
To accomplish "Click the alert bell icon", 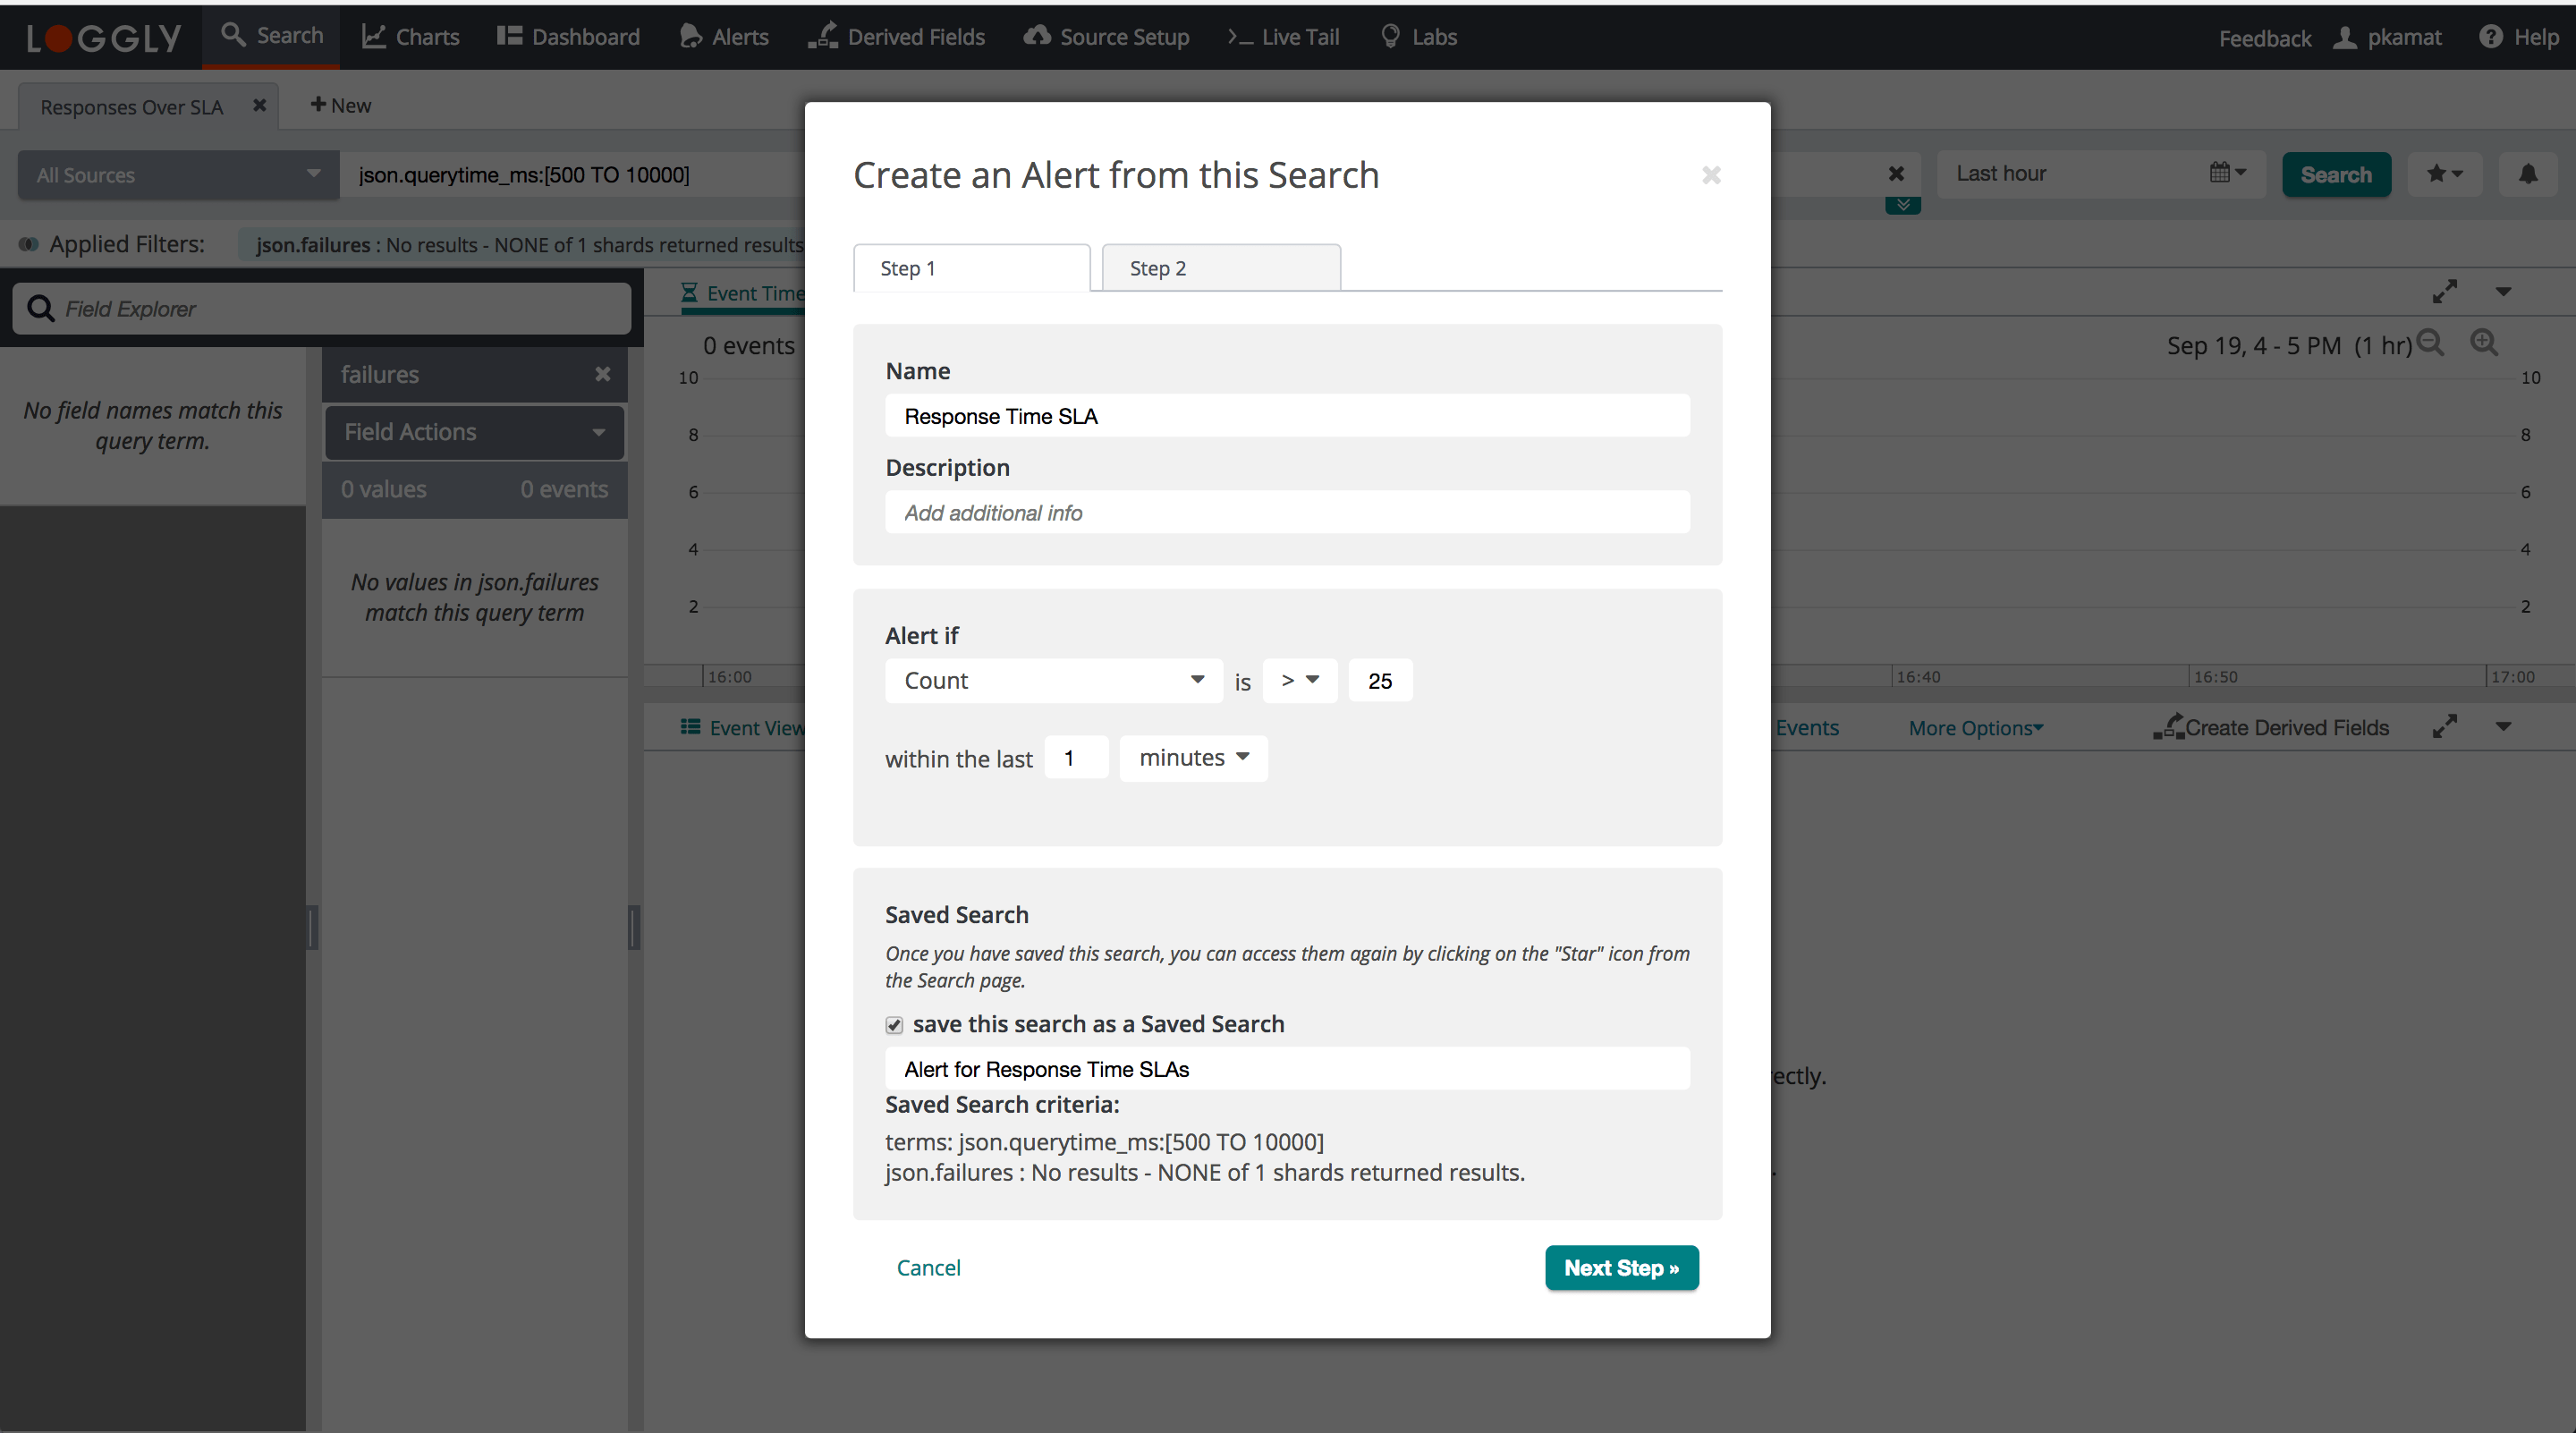I will click(2527, 175).
